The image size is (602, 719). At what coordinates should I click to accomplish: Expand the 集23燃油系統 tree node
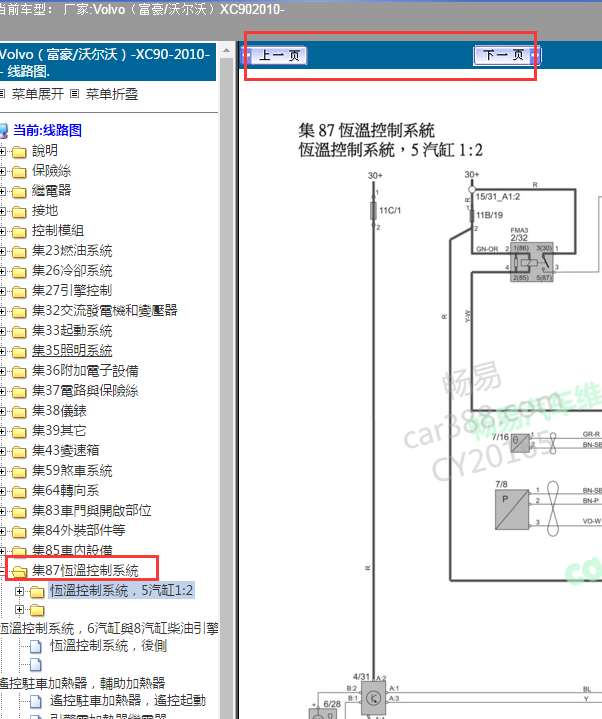pos(2,251)
